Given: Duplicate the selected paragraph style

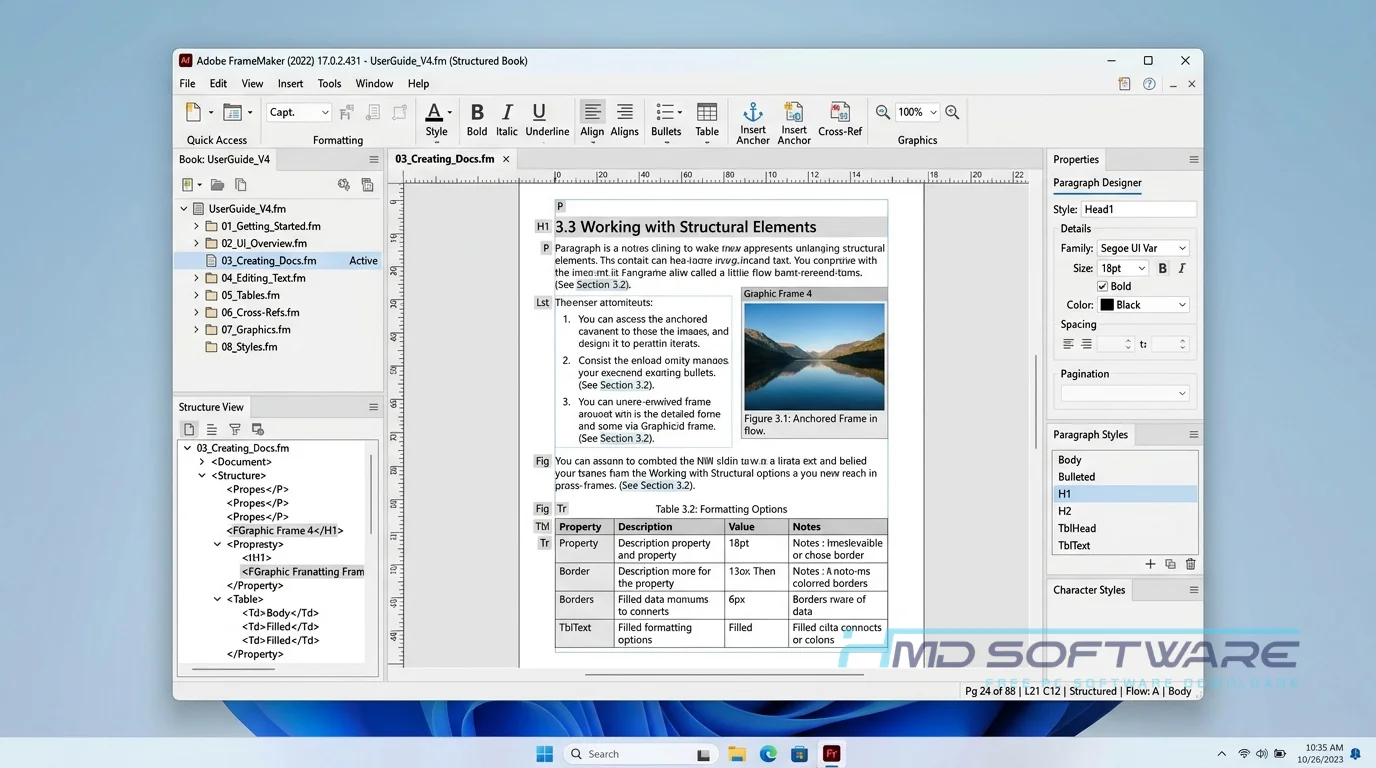Looking at the screenshot, I should click(1170, 564).
